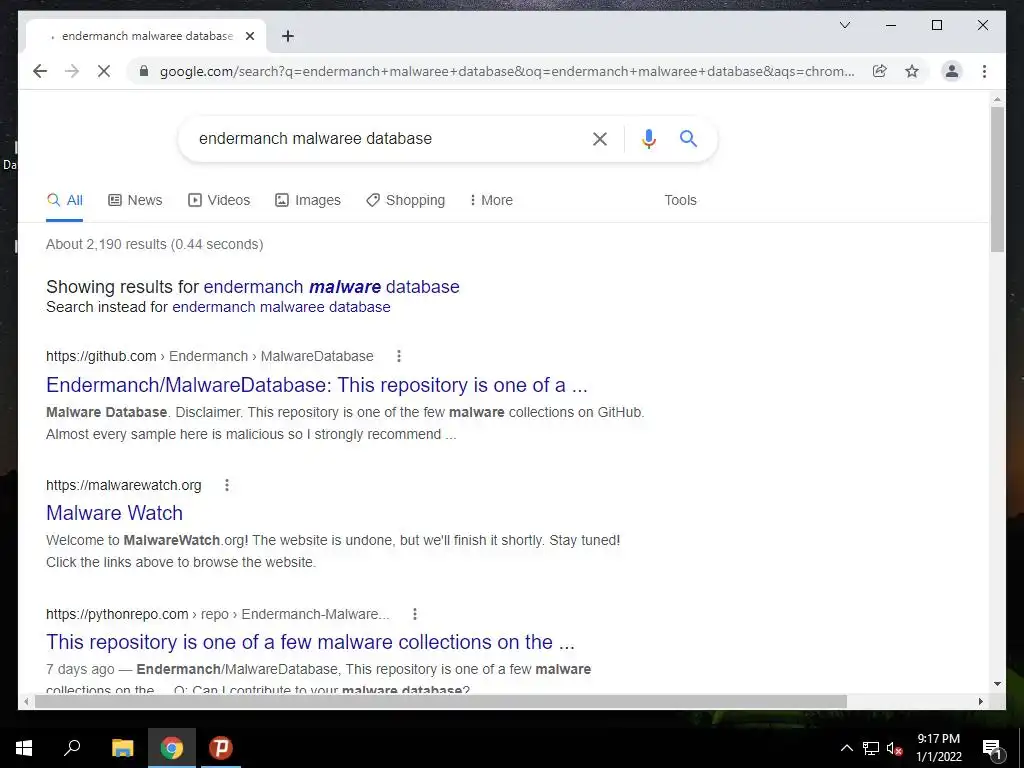
Task: Click the forward navigation arrow
Action: coord(72,71)
